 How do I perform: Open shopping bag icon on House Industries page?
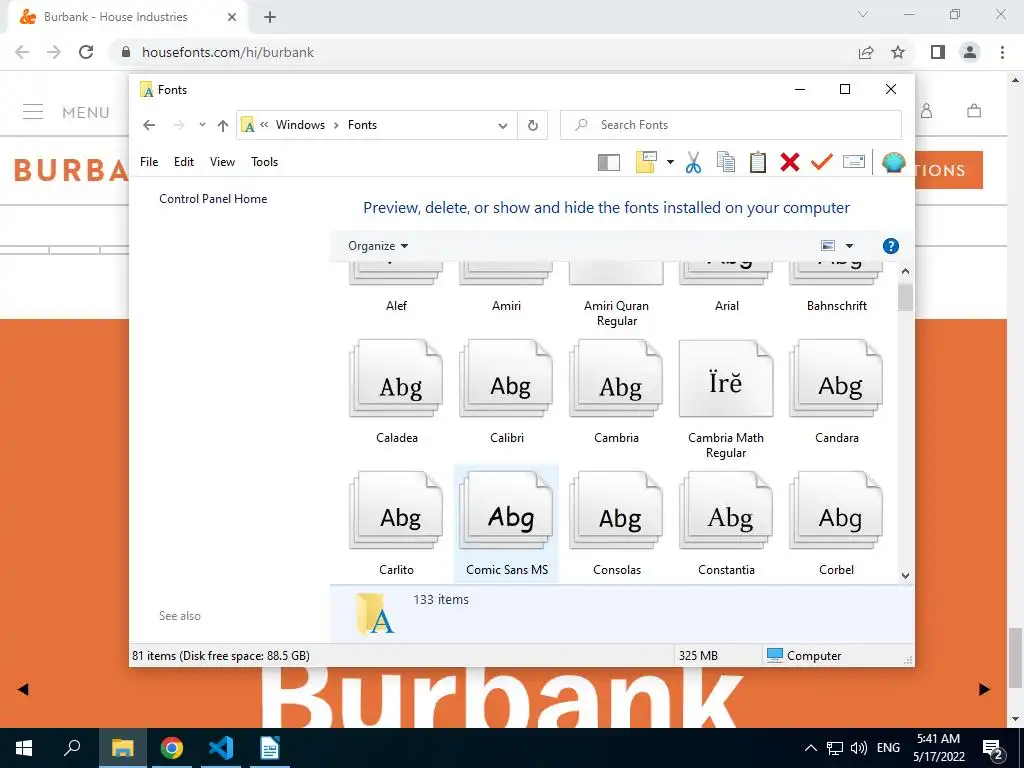click(x=974, y=111)
